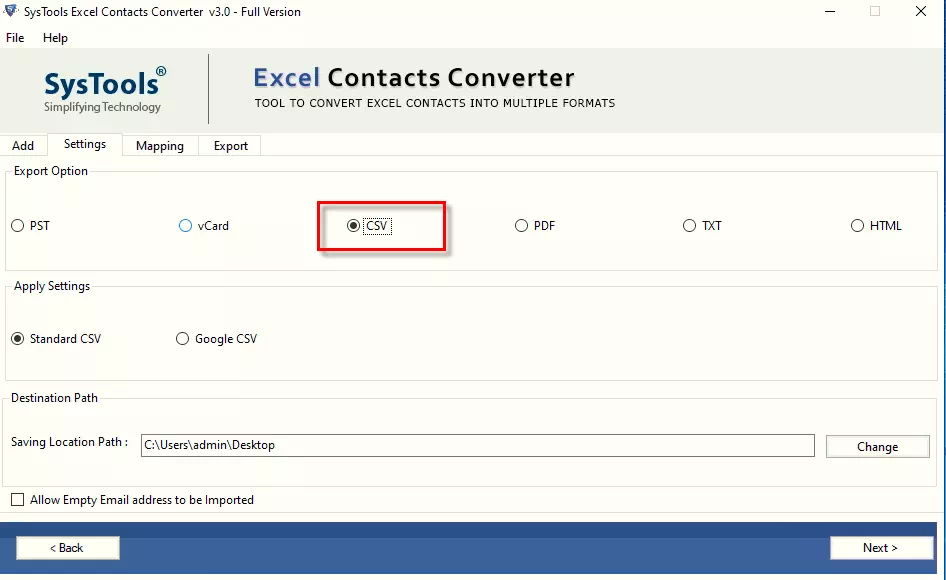Switch to the Add tab
946x580 pixels.
click(x=23, y=145)
